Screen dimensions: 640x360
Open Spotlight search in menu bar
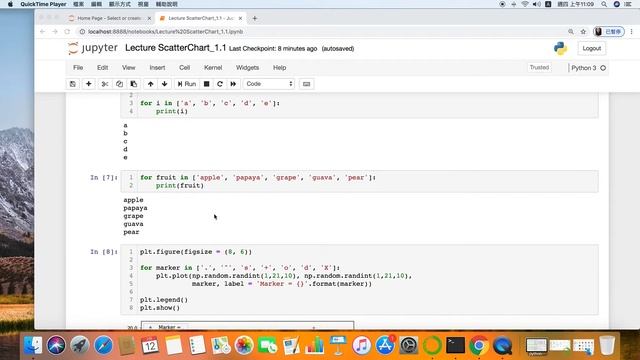point(604,4)
